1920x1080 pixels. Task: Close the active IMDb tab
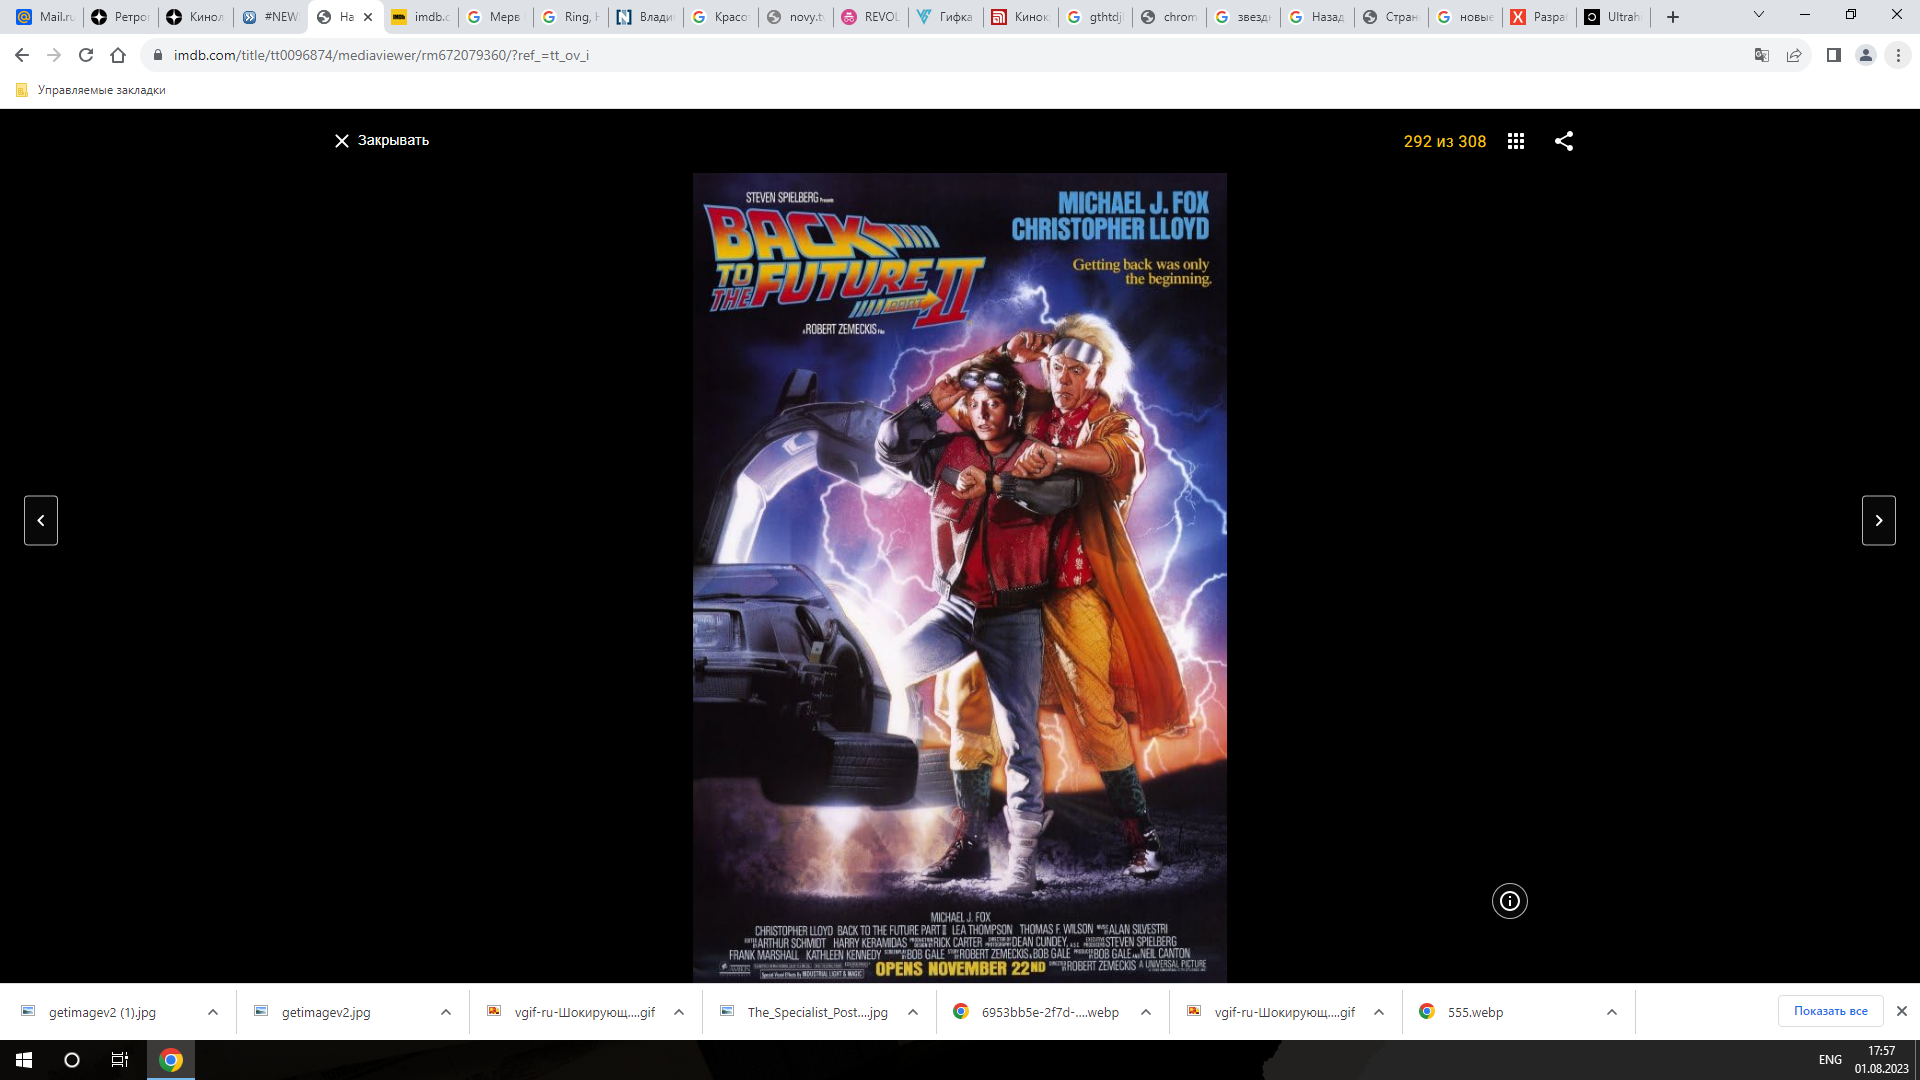click(368, 17)
